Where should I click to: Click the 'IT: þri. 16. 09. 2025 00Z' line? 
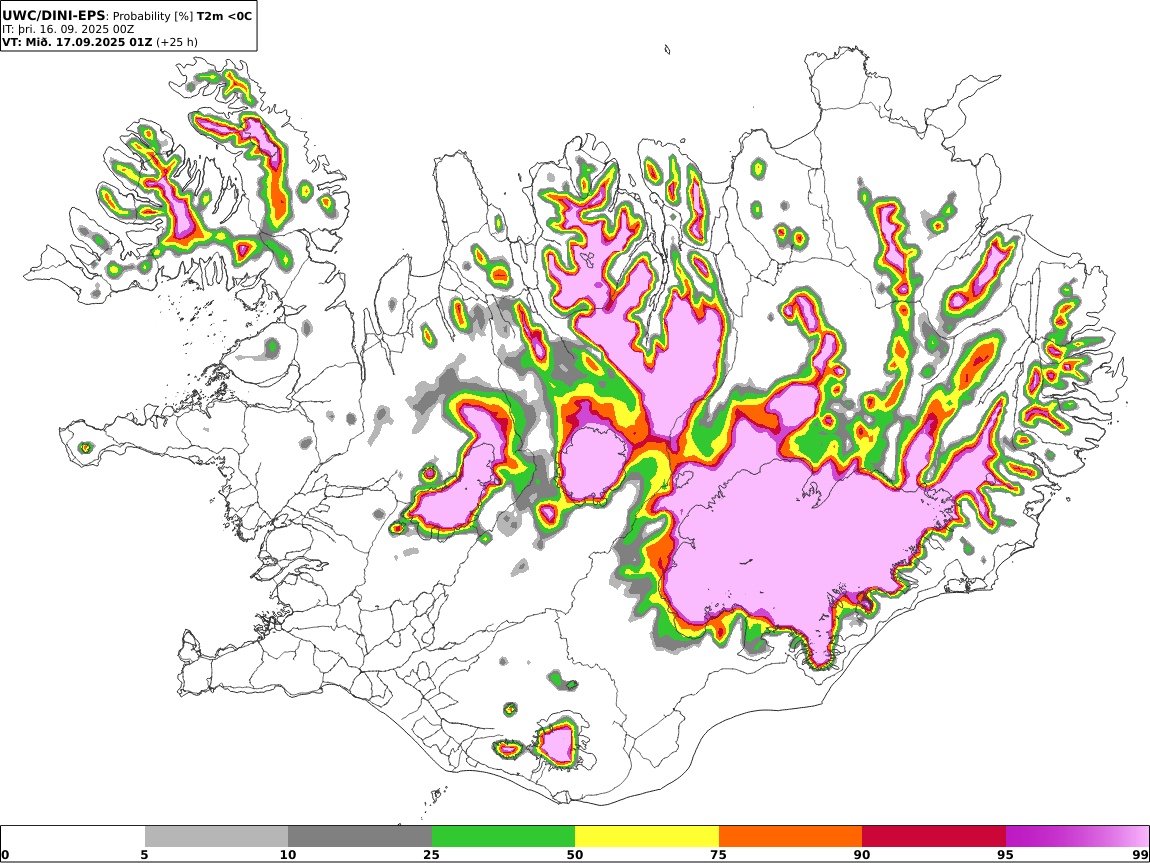[x=68, y=29]
